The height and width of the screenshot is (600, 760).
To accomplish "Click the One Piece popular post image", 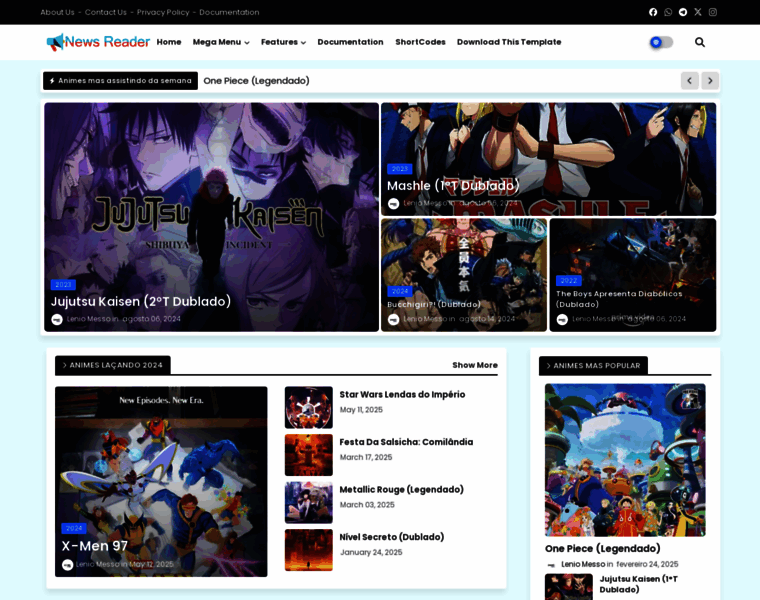I will (625, 460).
